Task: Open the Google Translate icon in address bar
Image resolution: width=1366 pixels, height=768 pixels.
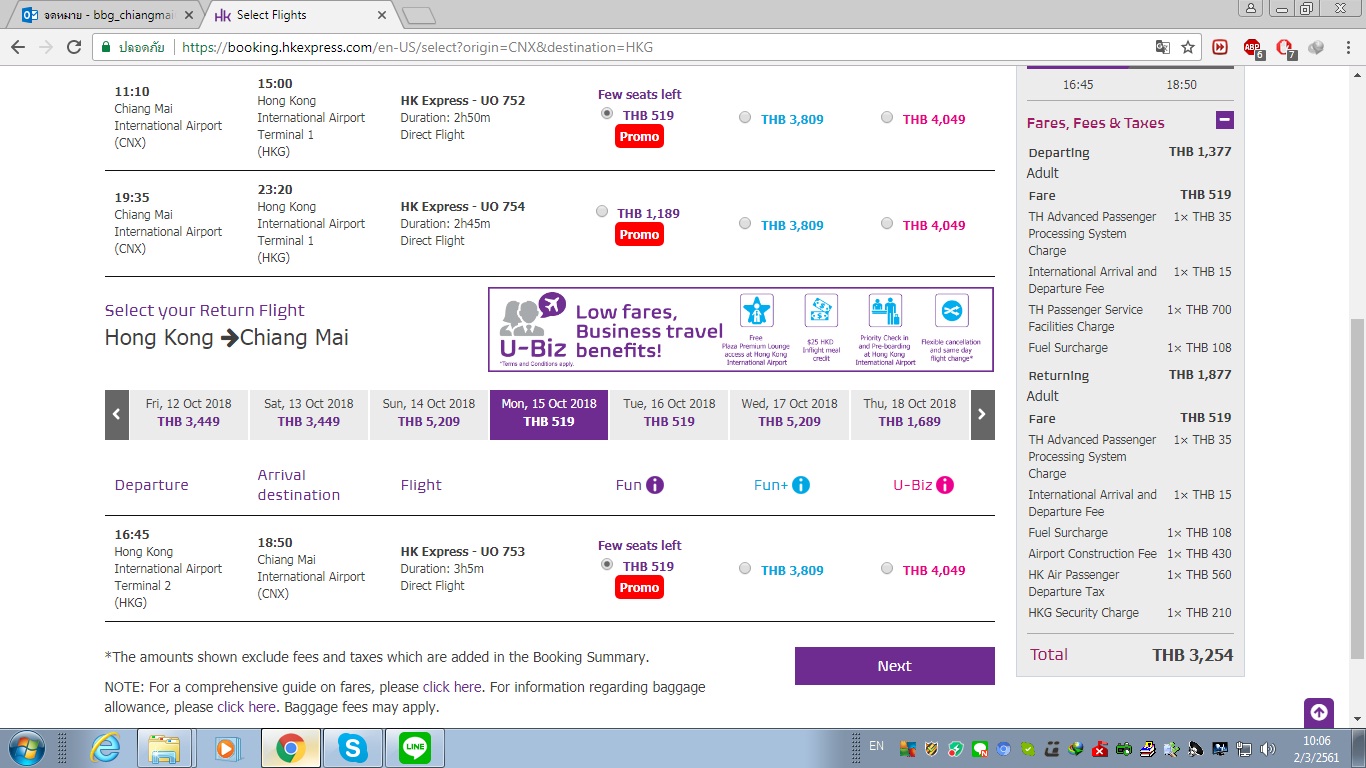Action: (1163, 47)
